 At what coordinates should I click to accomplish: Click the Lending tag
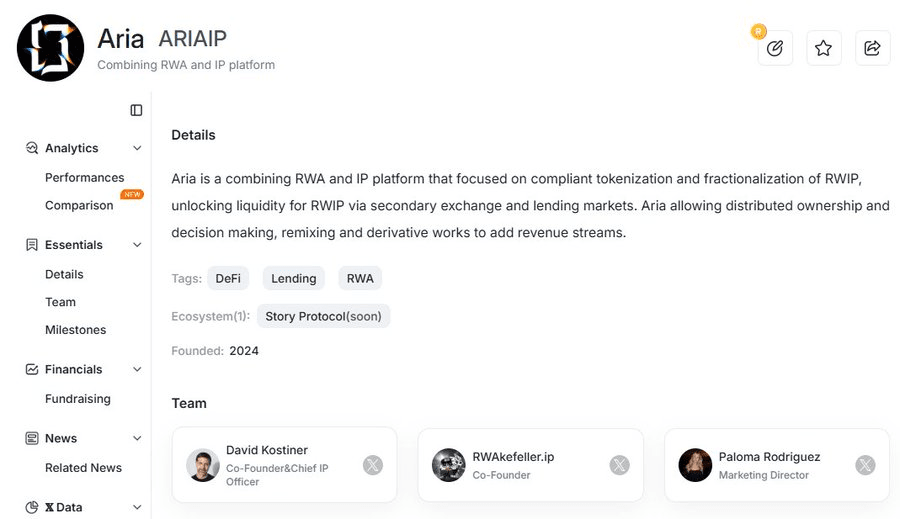point(294,279)
